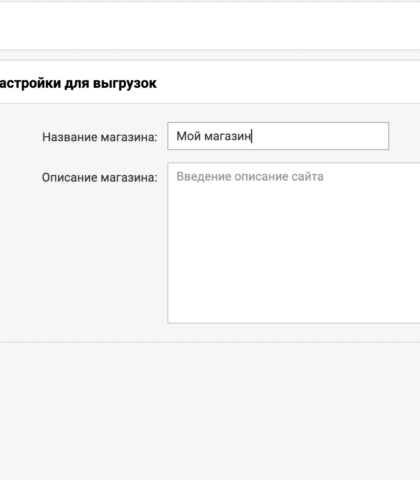Click the 'настройки для выгрузок' section heading
The image size is (420, 480).
pos(78,83)
